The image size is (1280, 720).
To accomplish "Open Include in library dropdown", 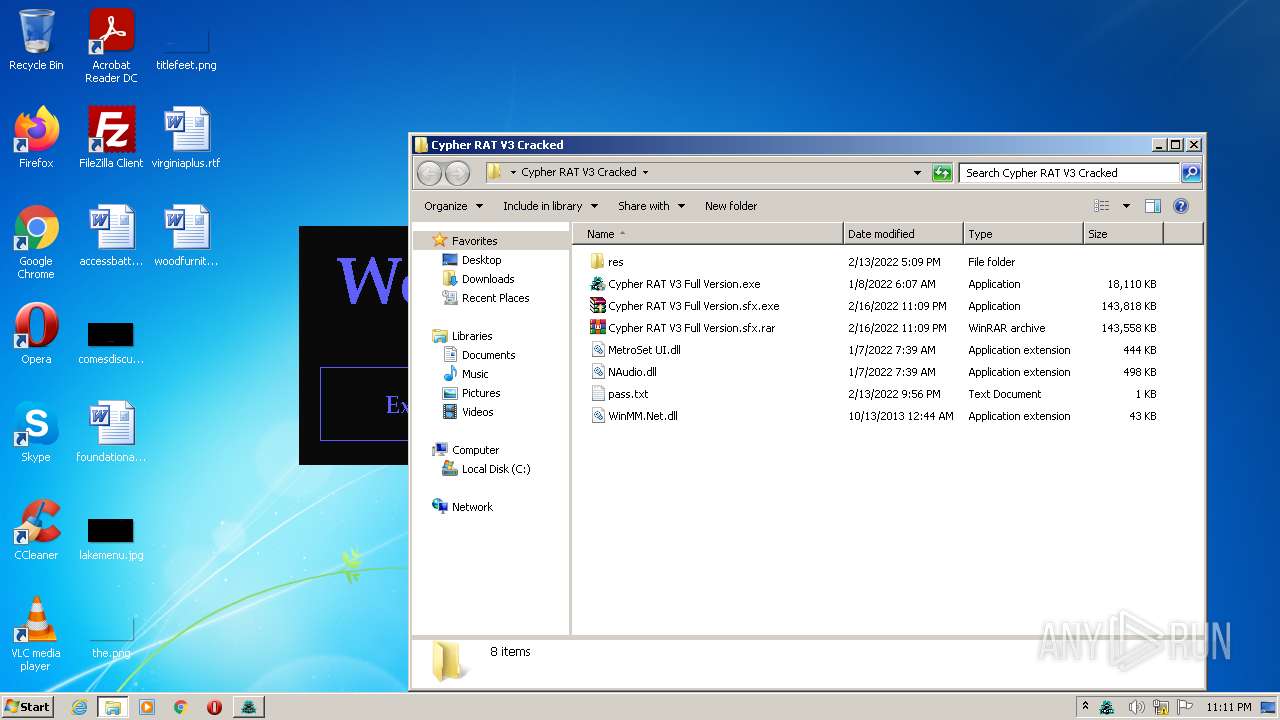I will (x=550, y=206).
